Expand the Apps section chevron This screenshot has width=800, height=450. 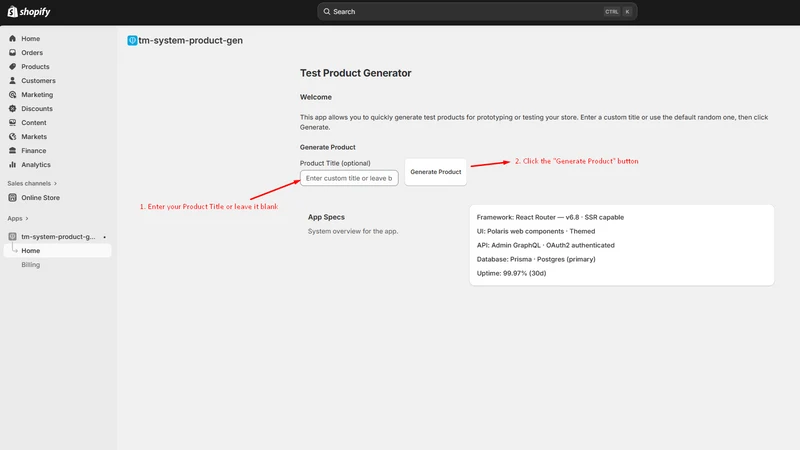27,218
